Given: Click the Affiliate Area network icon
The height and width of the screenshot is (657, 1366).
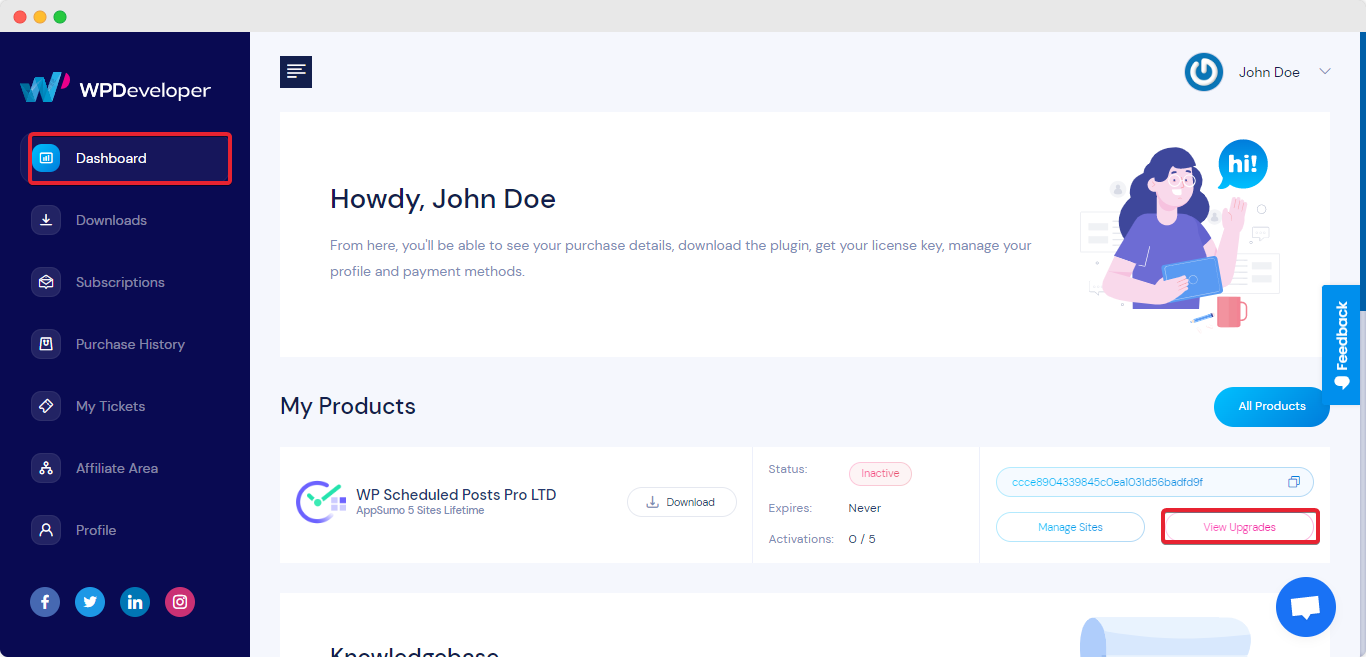Looking at the screenshot, I should tap(46, 468).
